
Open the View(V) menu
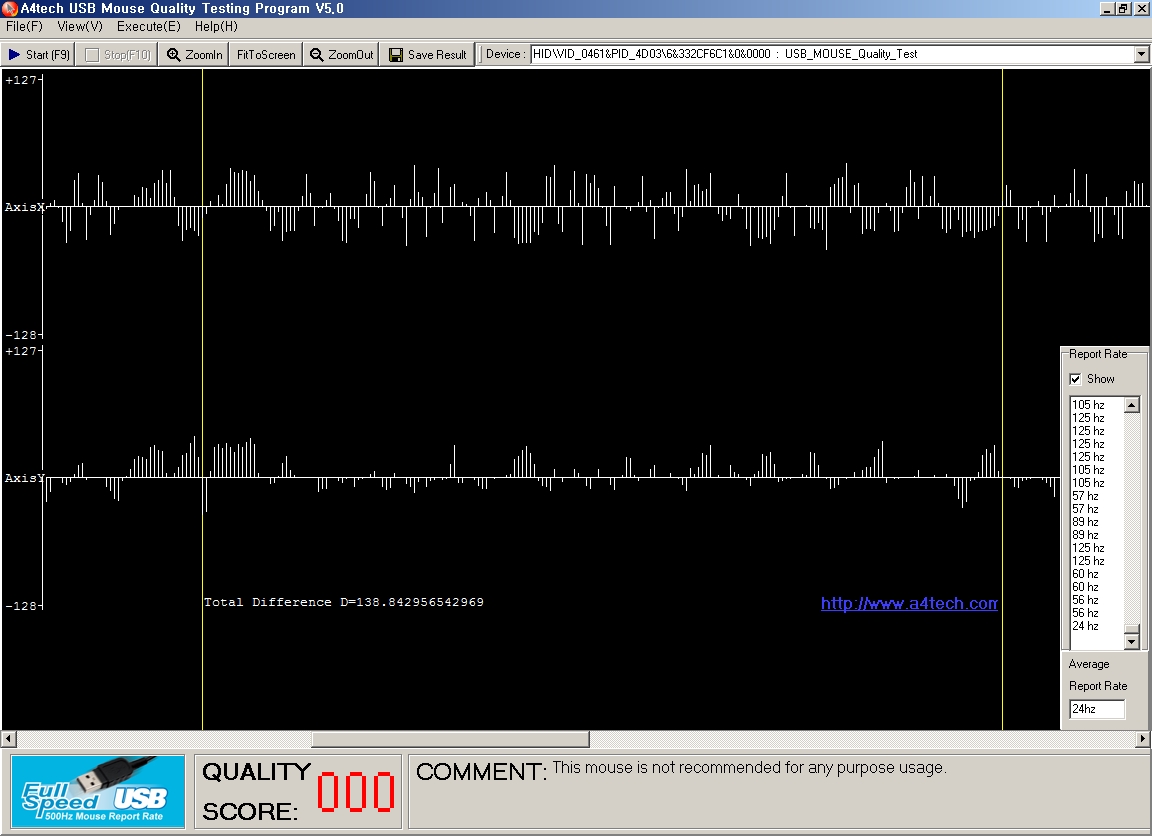point(80,26)
